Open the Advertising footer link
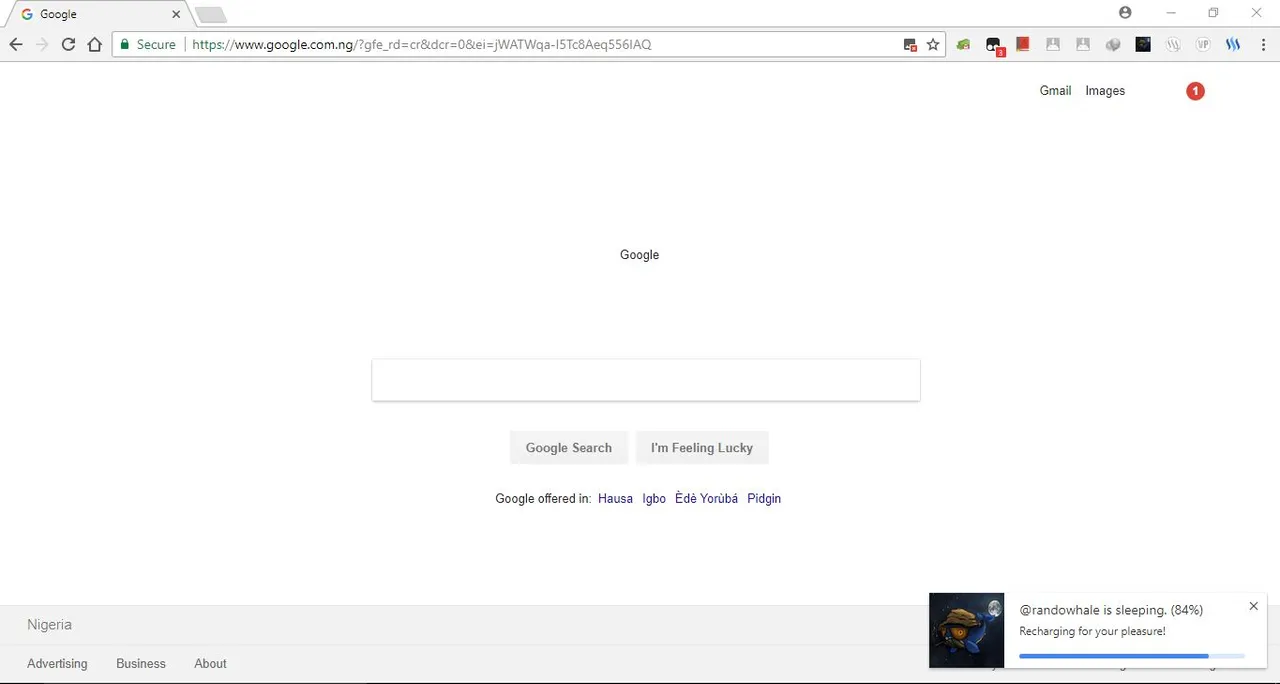1280x684 pixels. pyautogui.click(x=57, y=663)
